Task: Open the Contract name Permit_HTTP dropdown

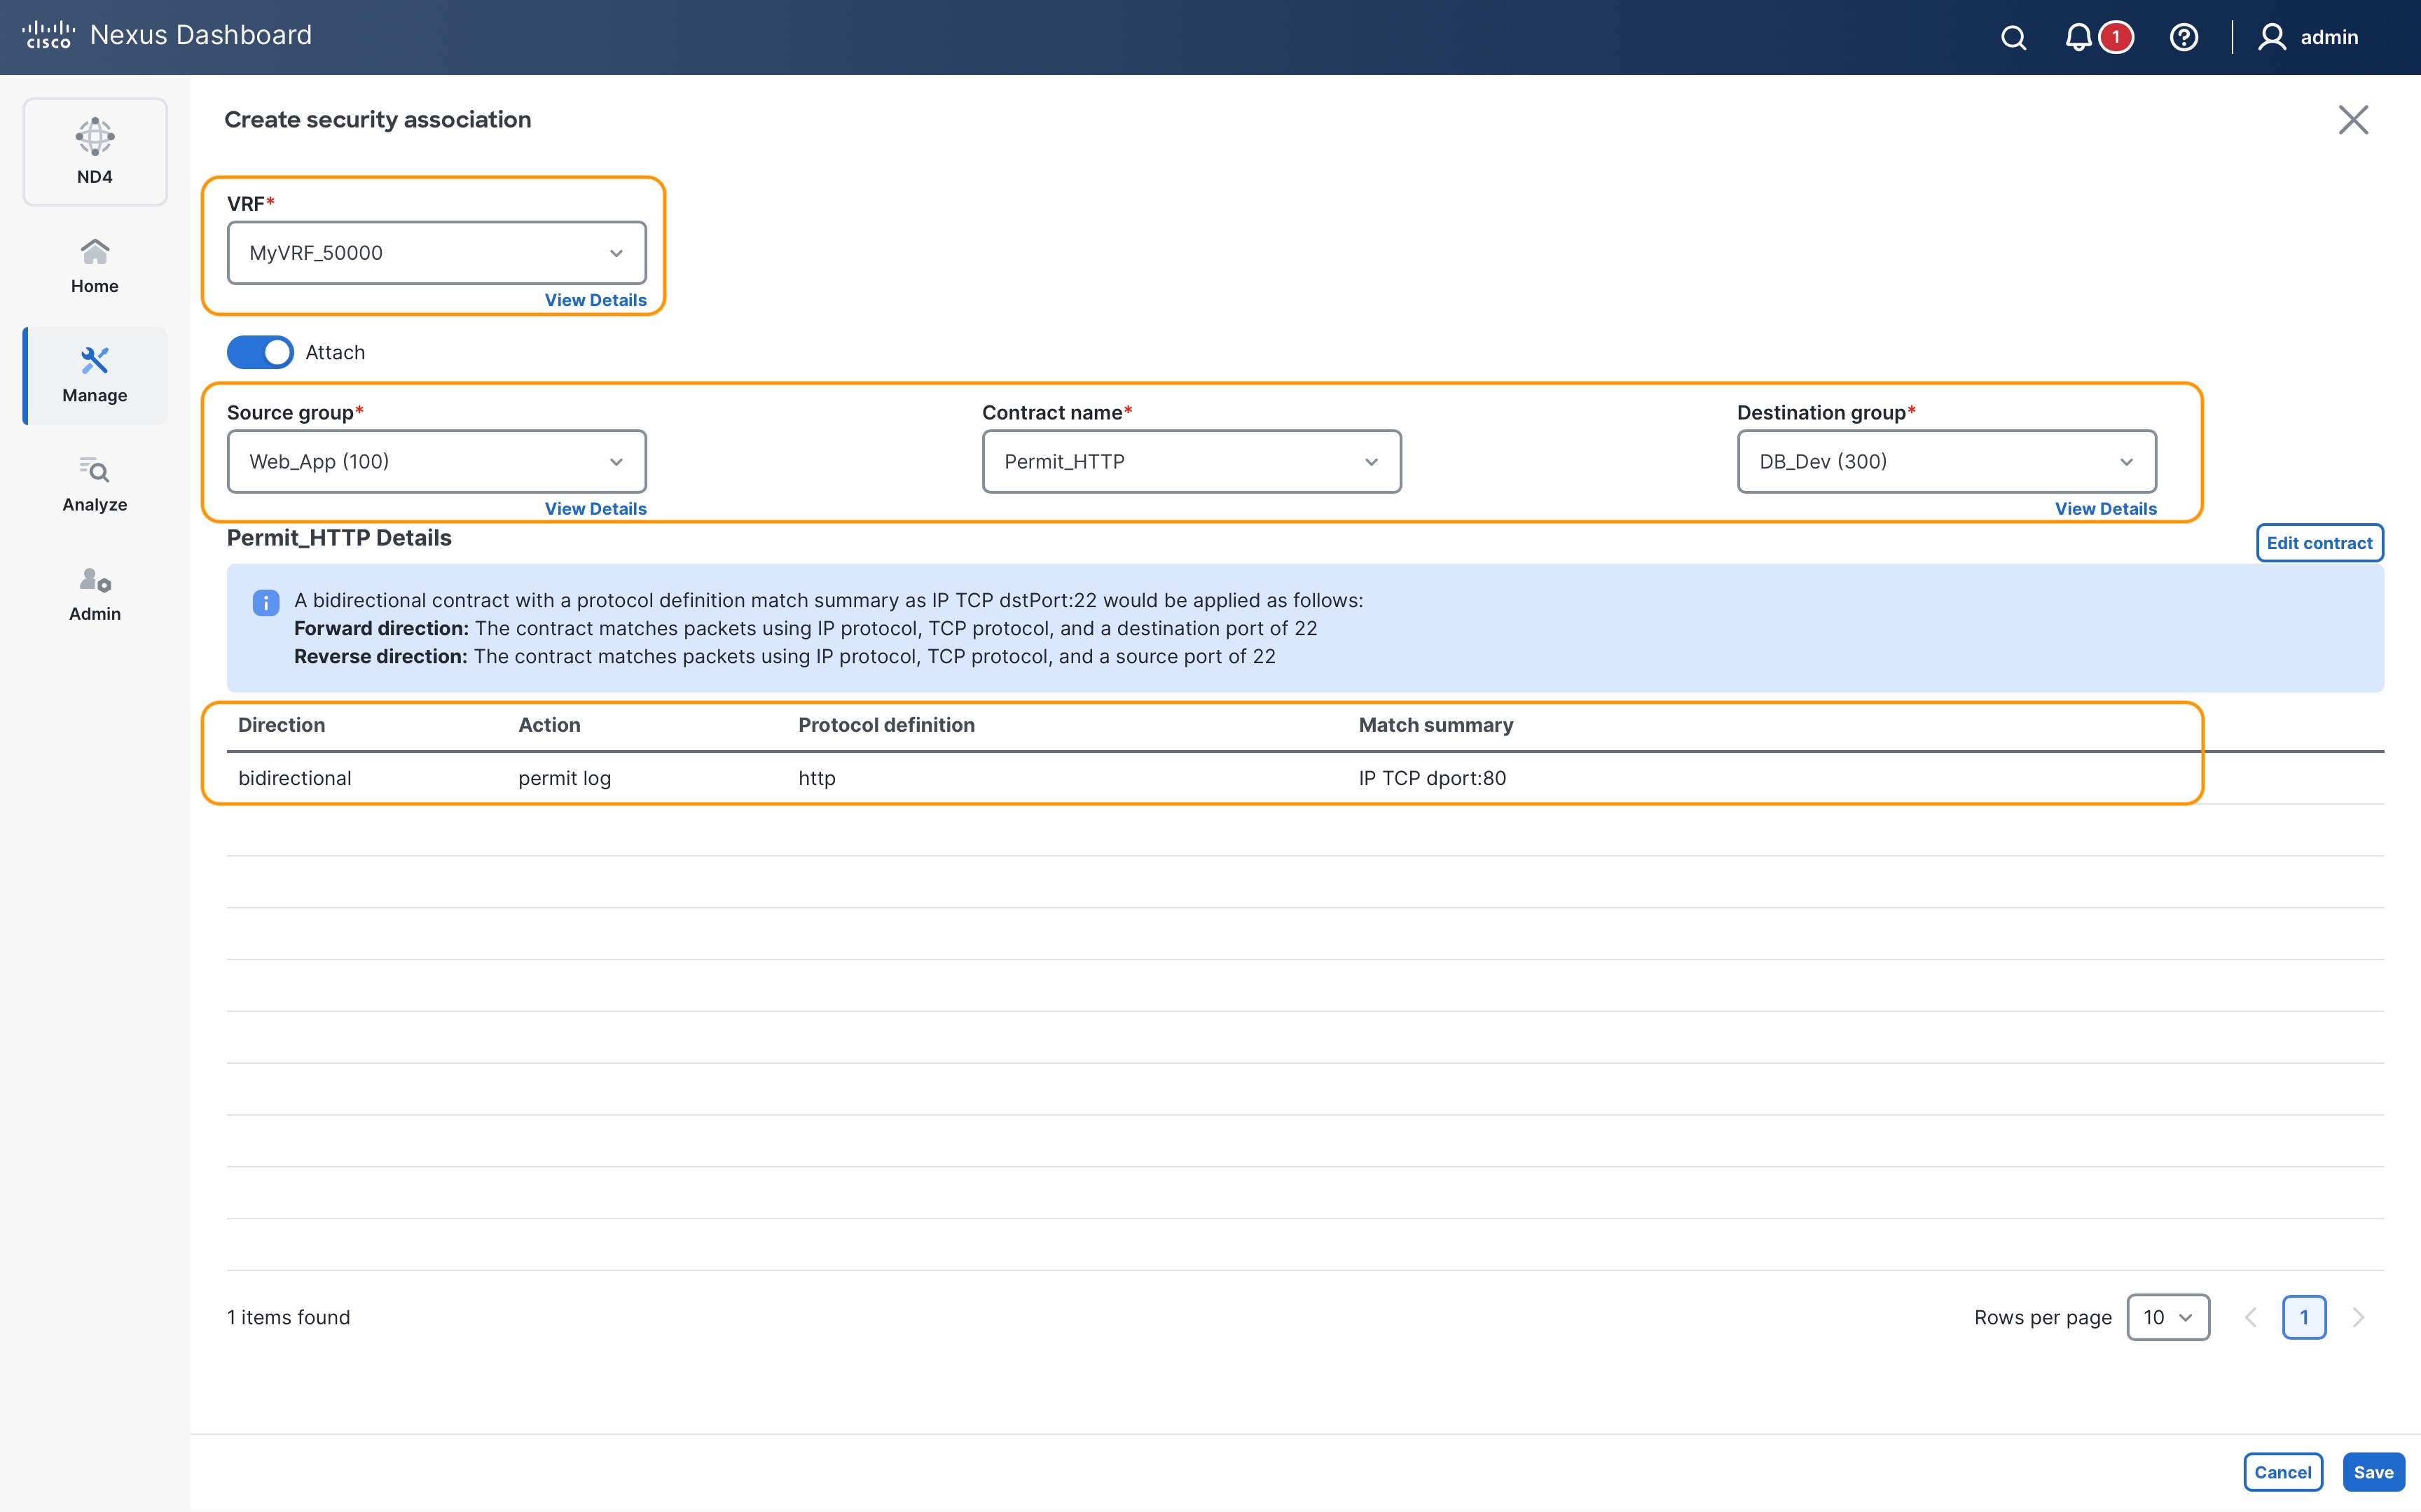Action: click(x=1191, y=462)
